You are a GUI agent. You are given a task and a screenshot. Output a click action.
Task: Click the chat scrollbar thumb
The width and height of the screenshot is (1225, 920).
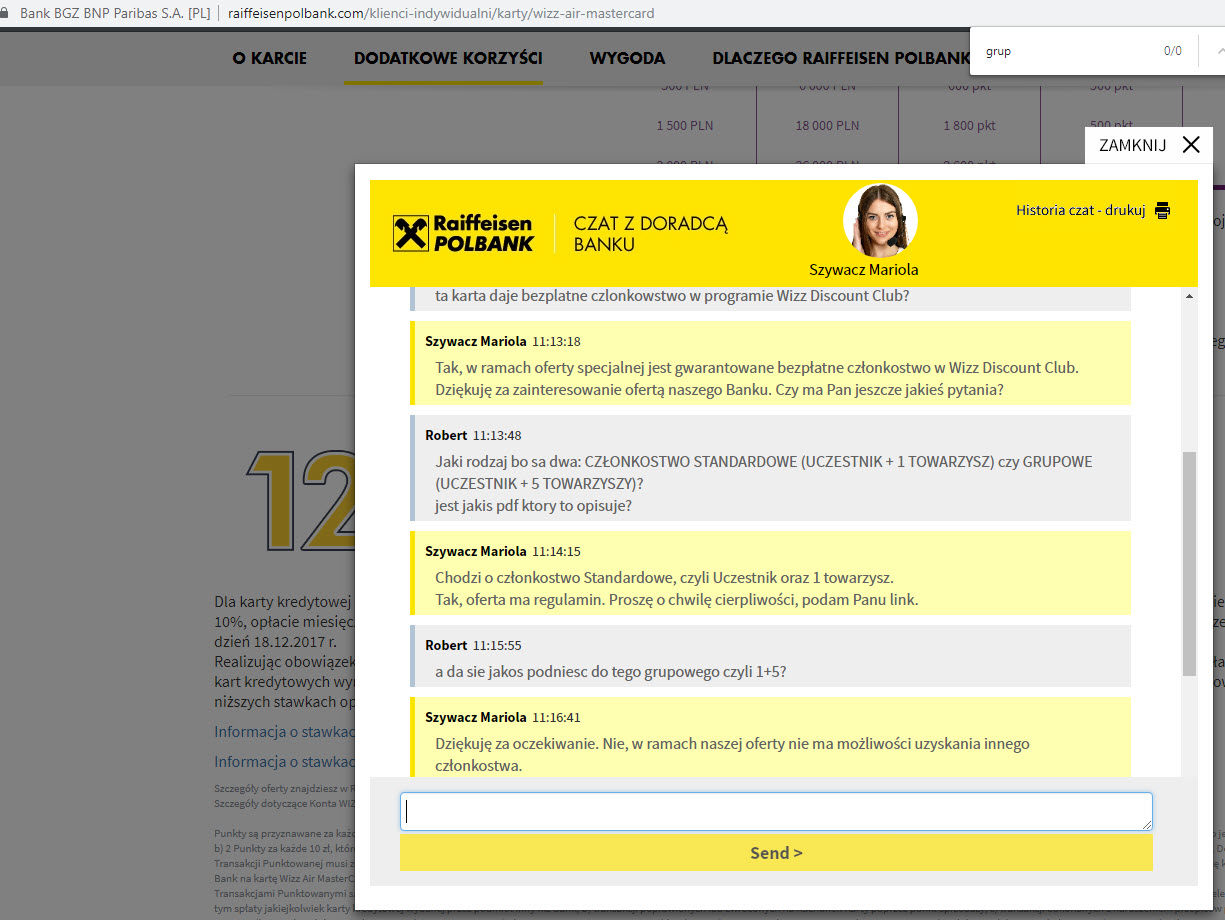coord(1189,563)
